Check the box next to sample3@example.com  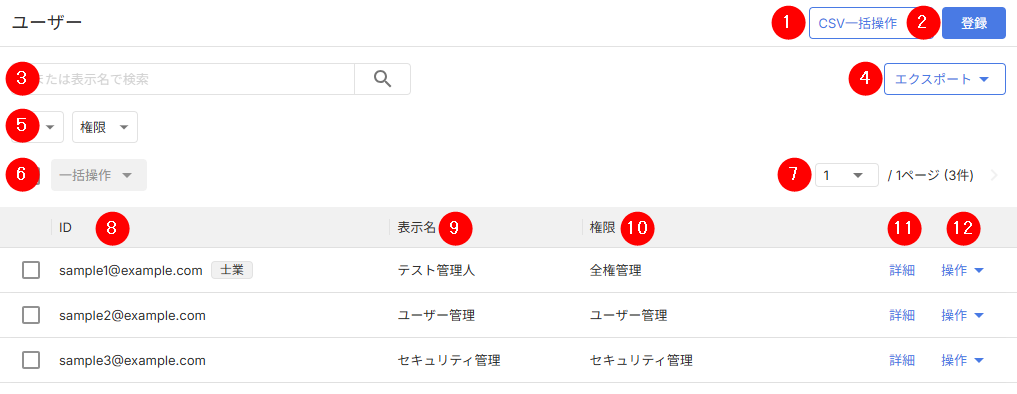30,360
